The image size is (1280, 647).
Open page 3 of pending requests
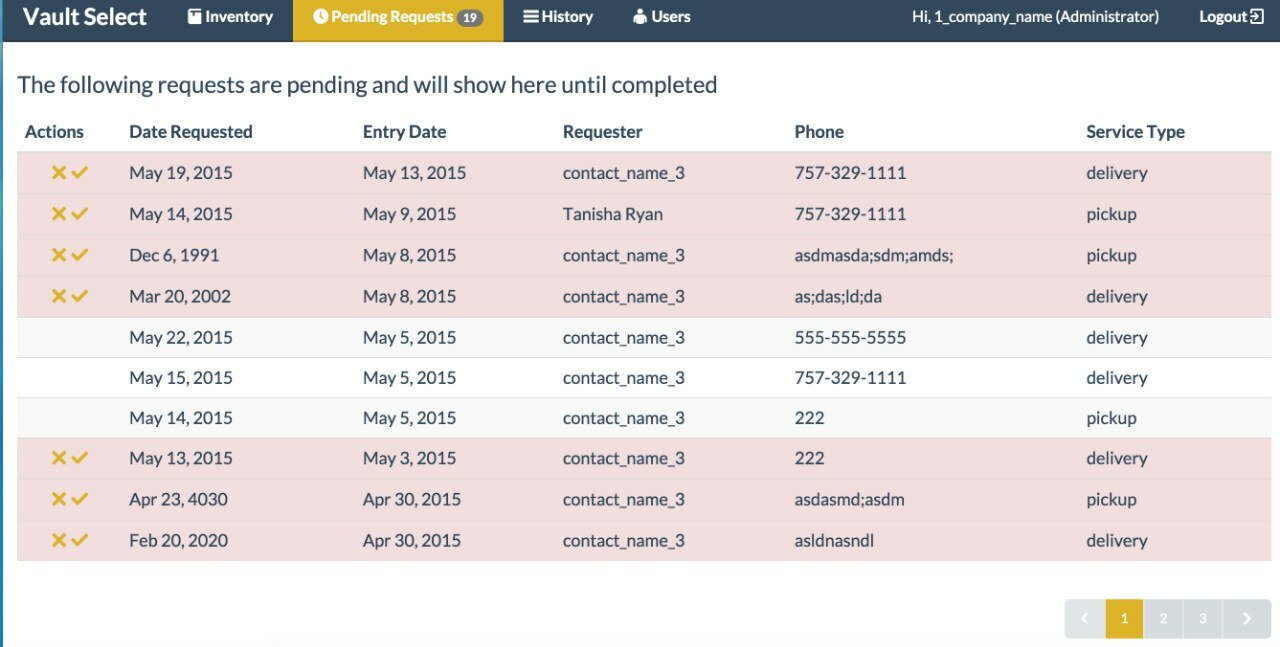tap(1203, 619)
